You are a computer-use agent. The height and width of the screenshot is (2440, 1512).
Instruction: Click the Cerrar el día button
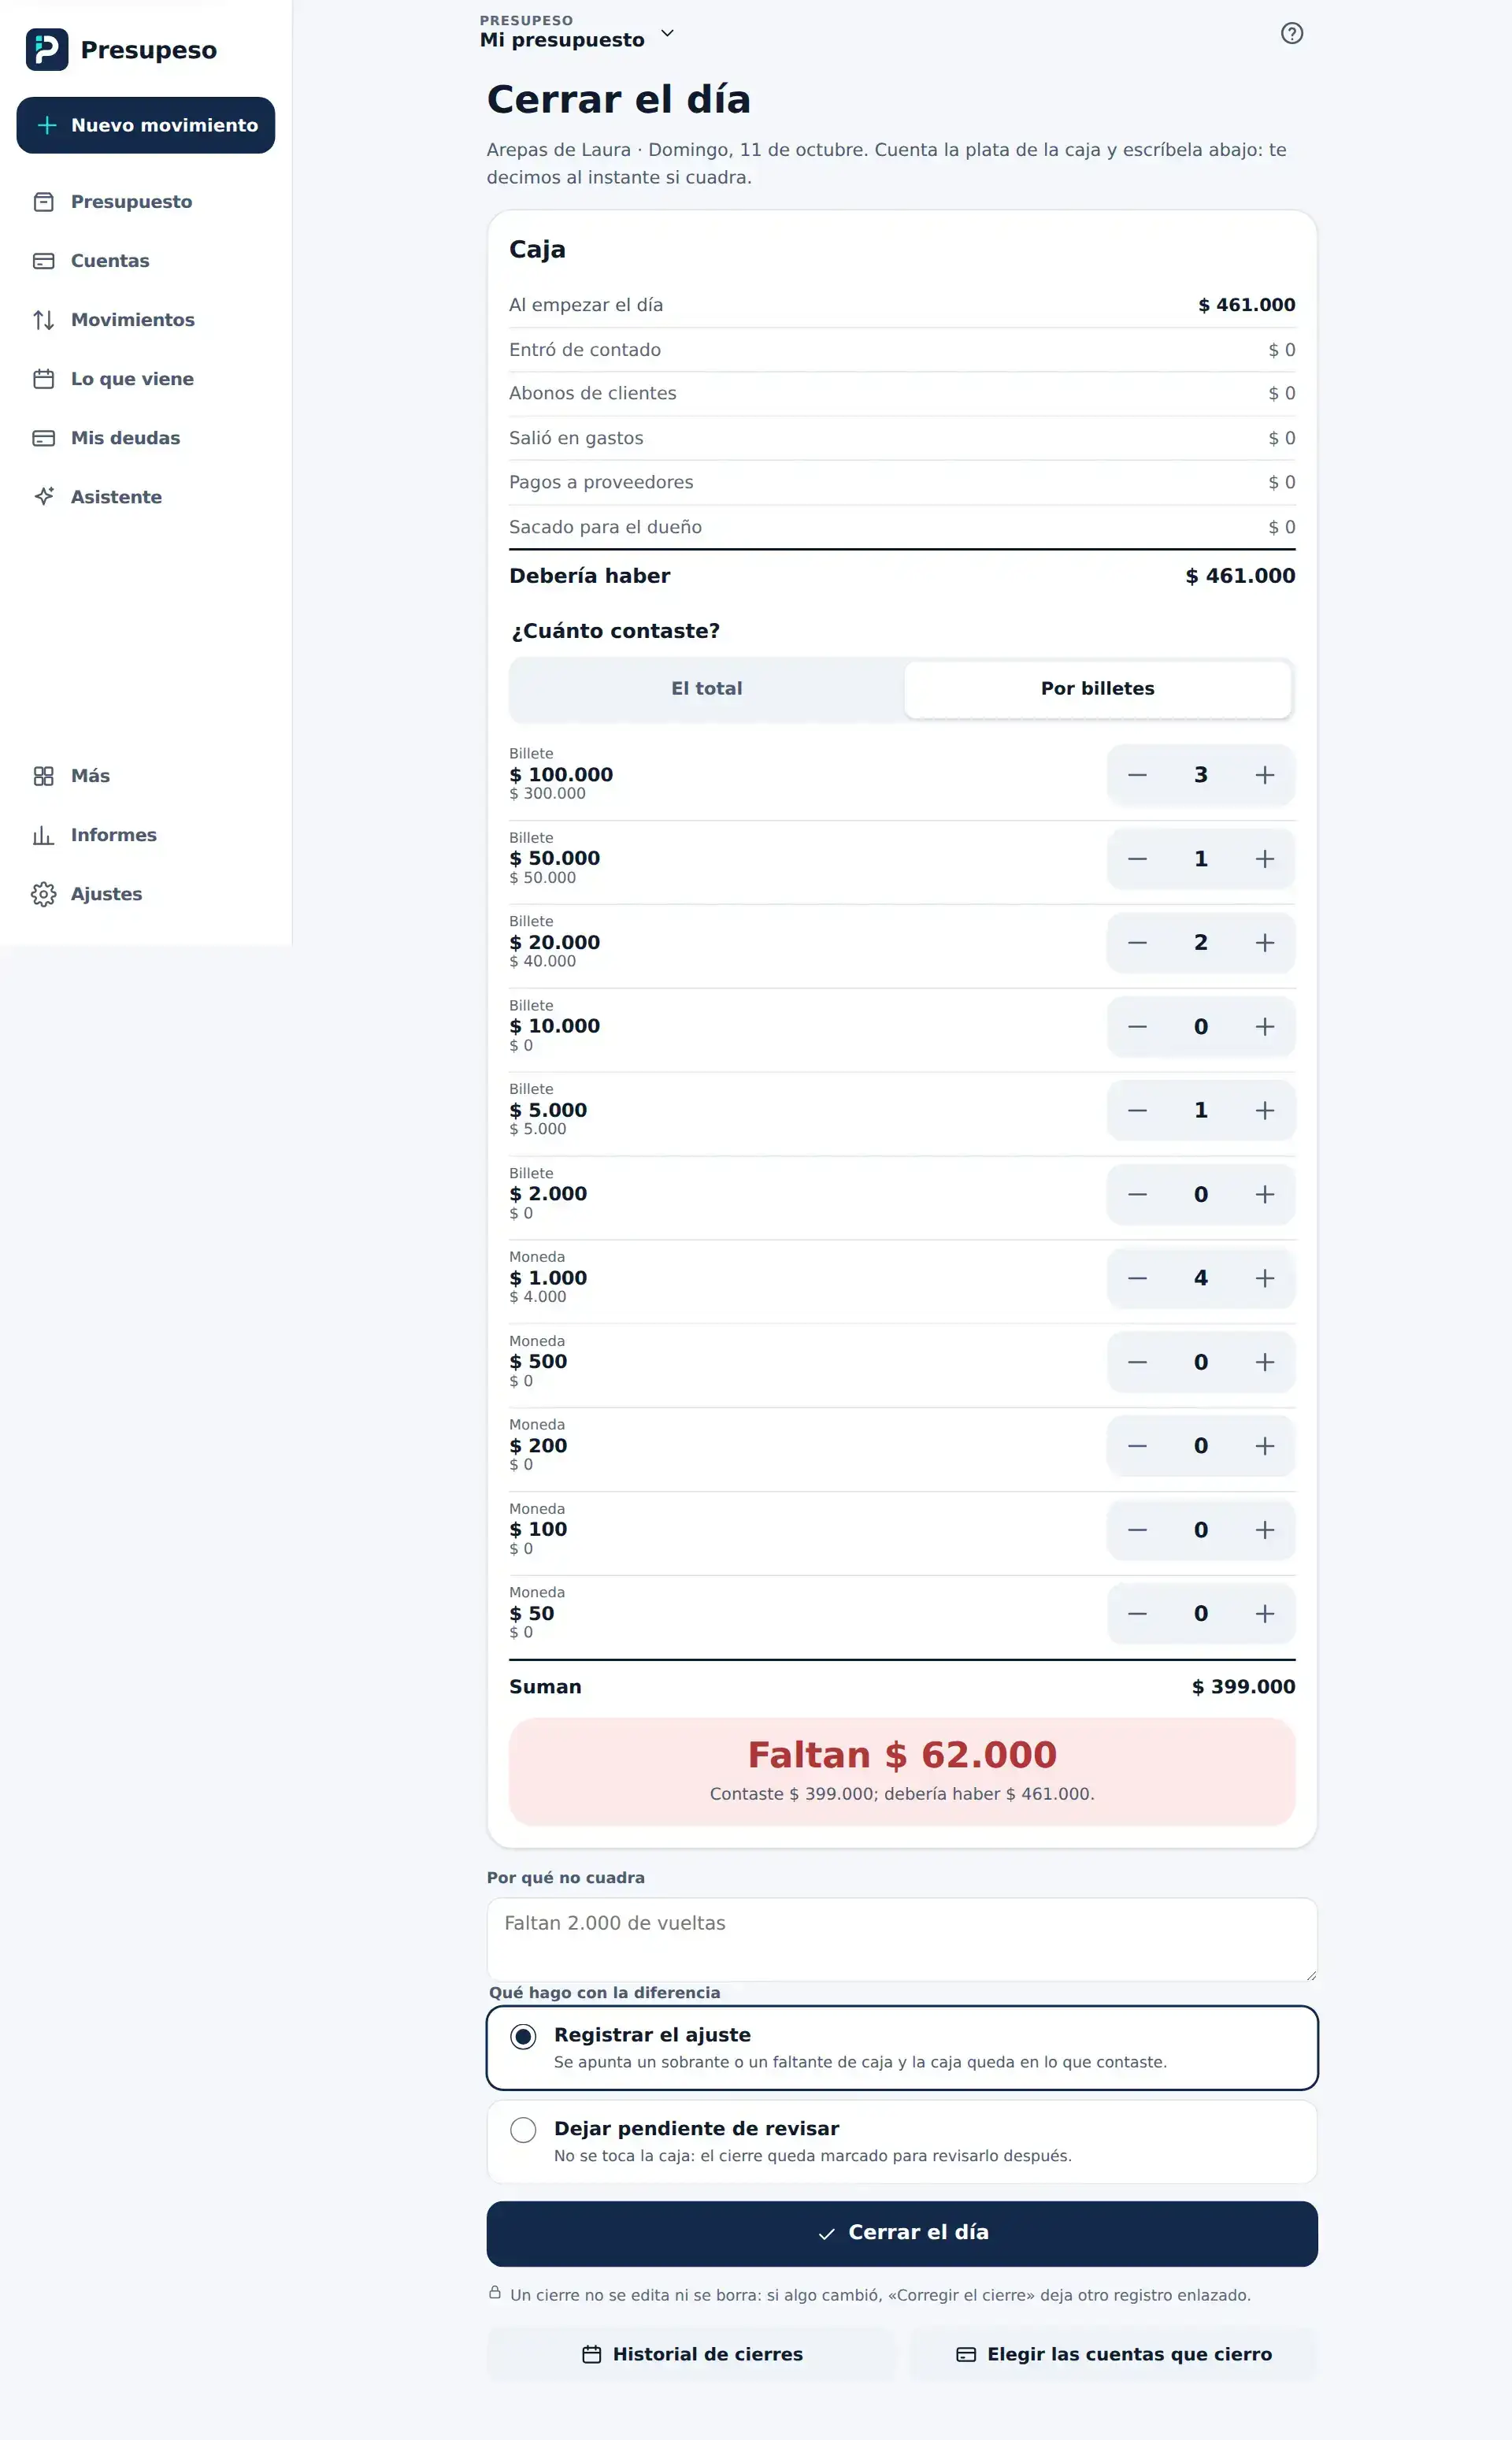(901, 2233)
